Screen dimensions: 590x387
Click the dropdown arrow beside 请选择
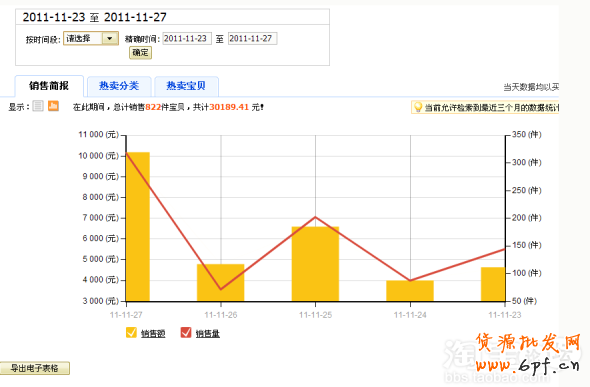[x=110, y=38]
